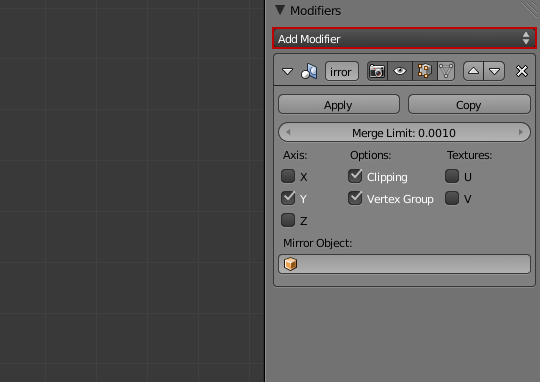540x382 pixels.
Task: Enable the Z axis checkbox
Action: click(x=288, y=220)
